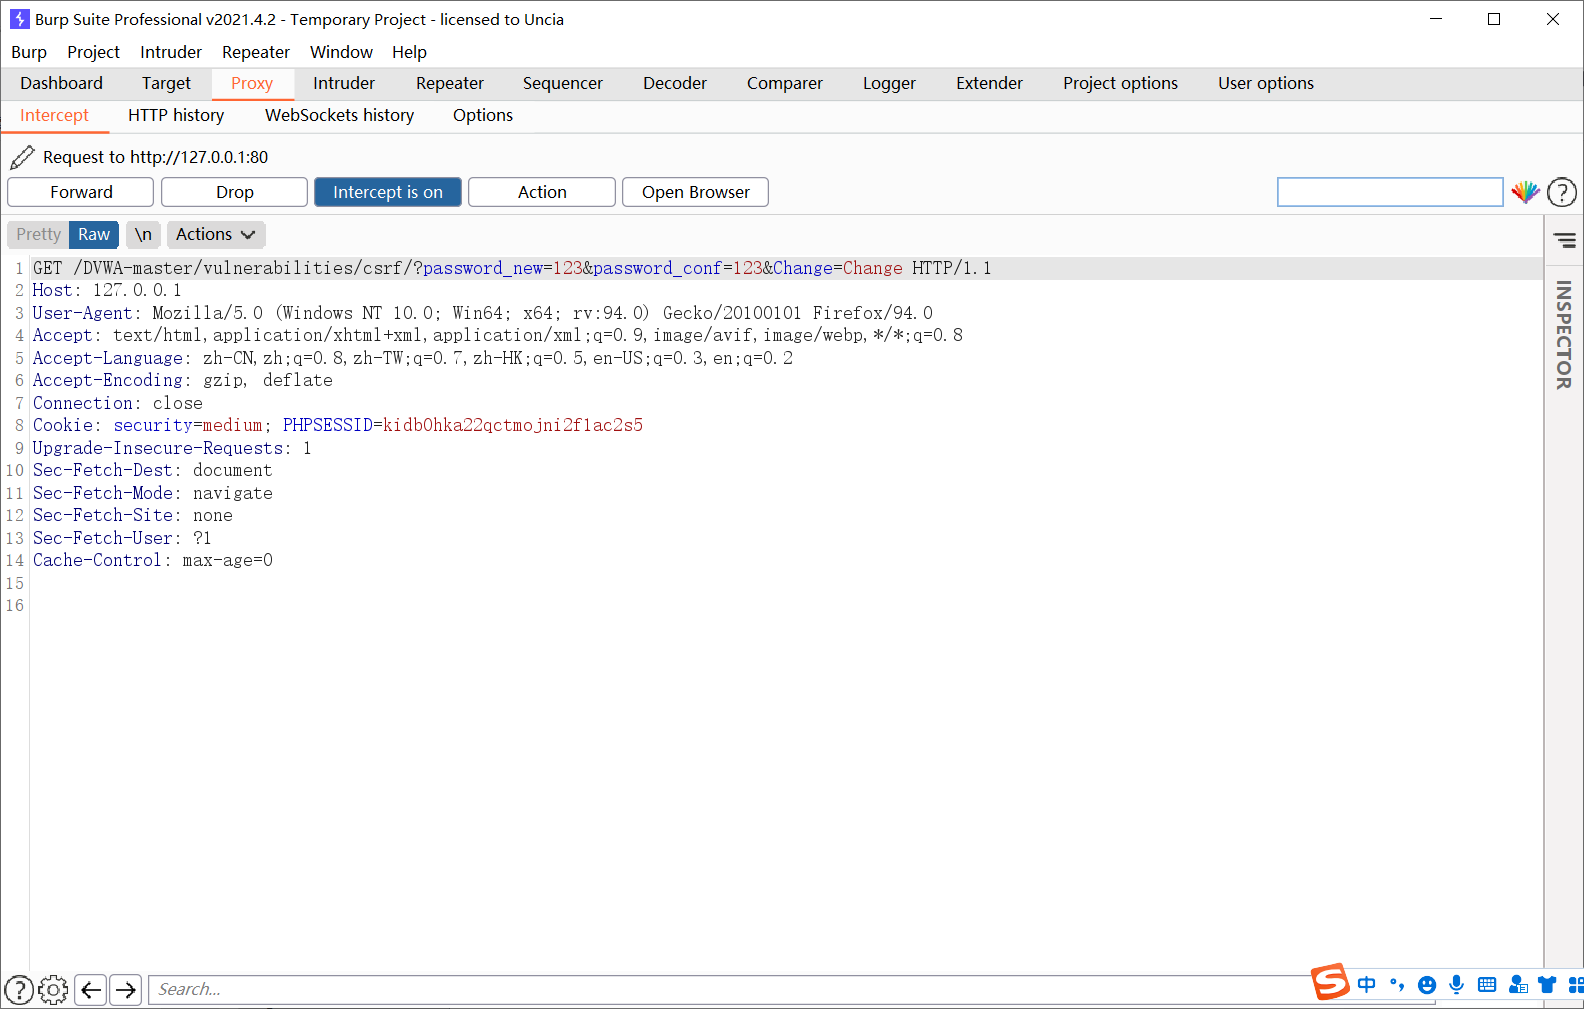Click the comment input field
This screenshot has width=1584, height=1009.
(1390, 192)
